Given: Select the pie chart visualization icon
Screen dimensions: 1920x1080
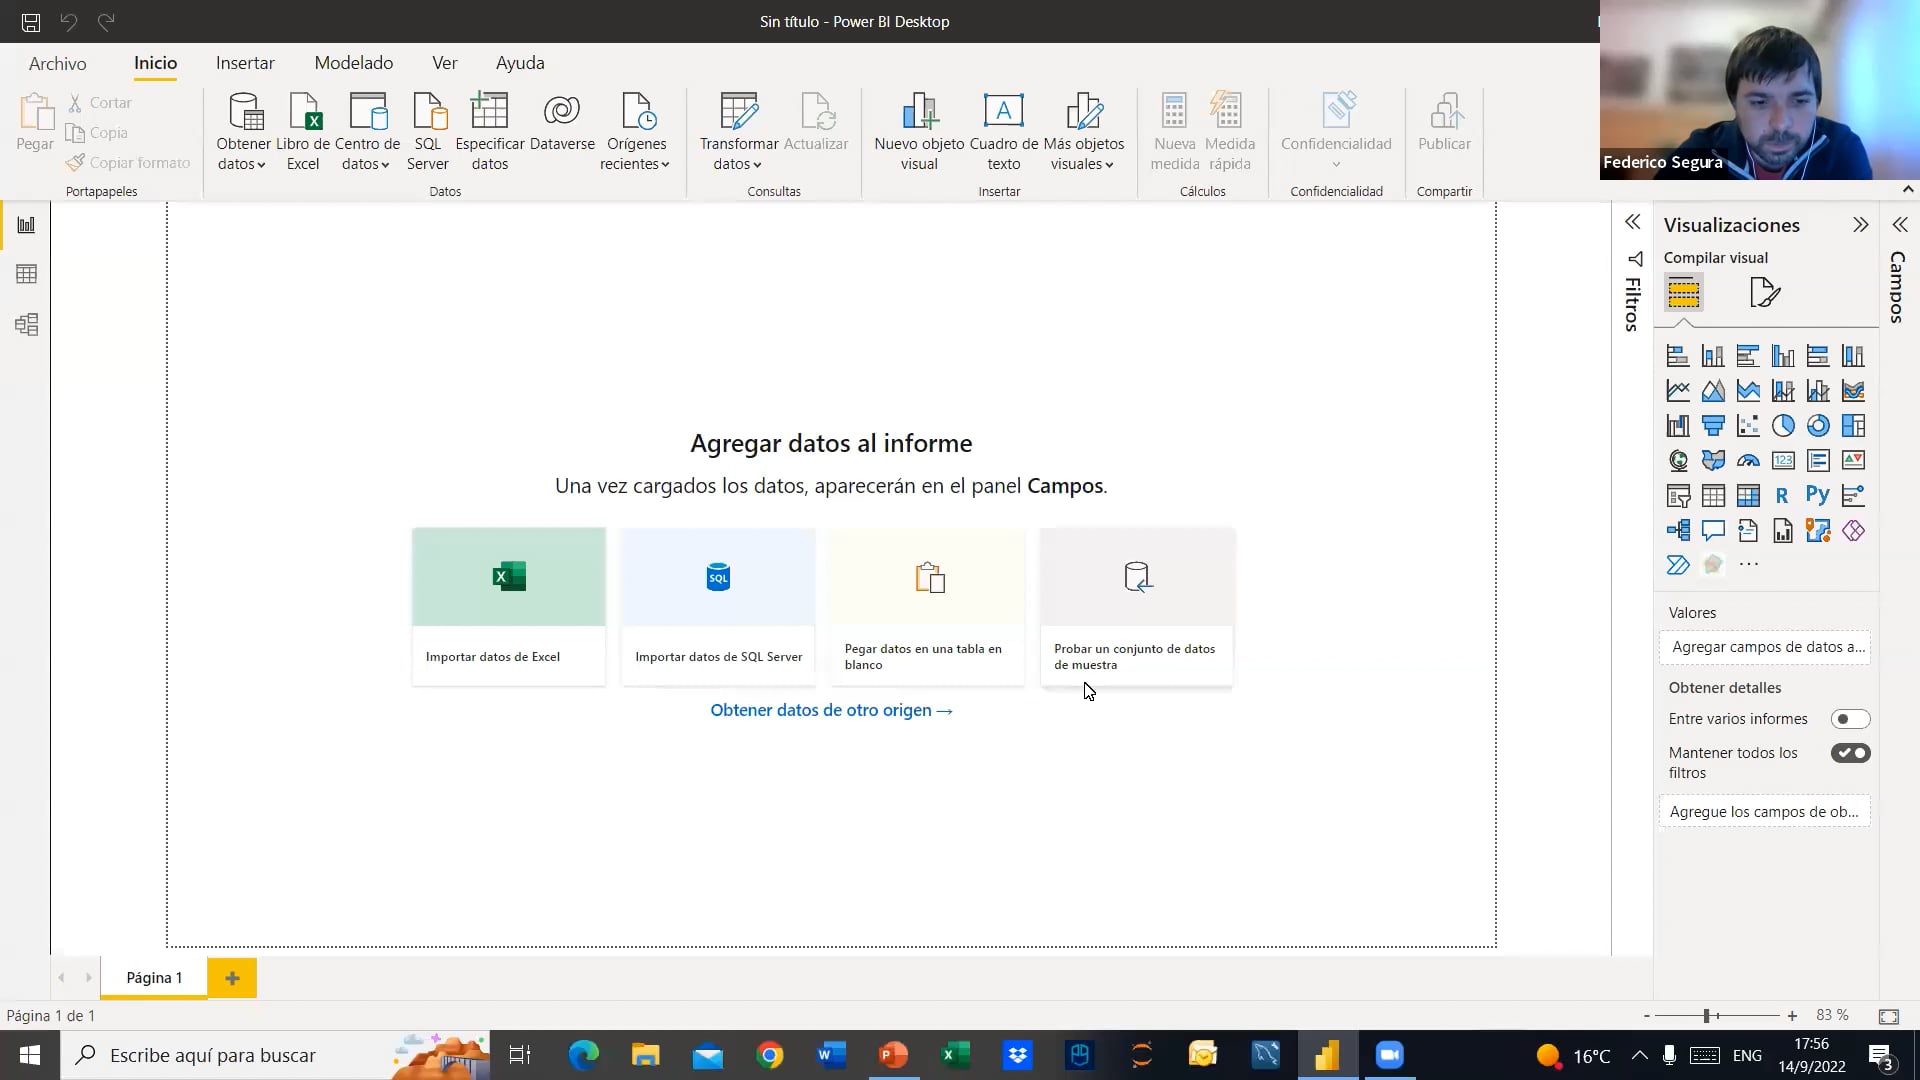Looking at the screenshot, I should click(x=1784, y=425).
